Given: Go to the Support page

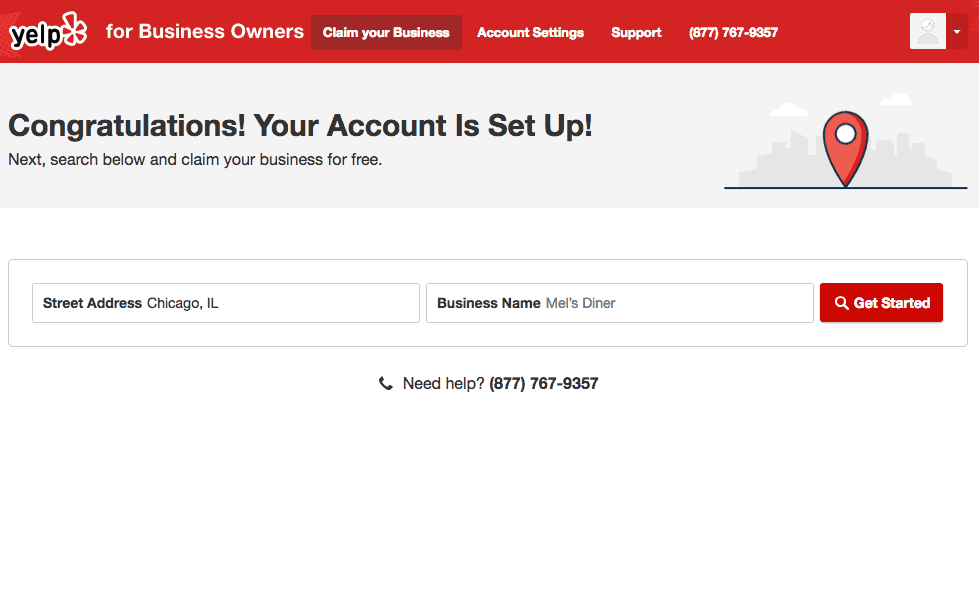Looking at the screenshot, I should [636, 32].
